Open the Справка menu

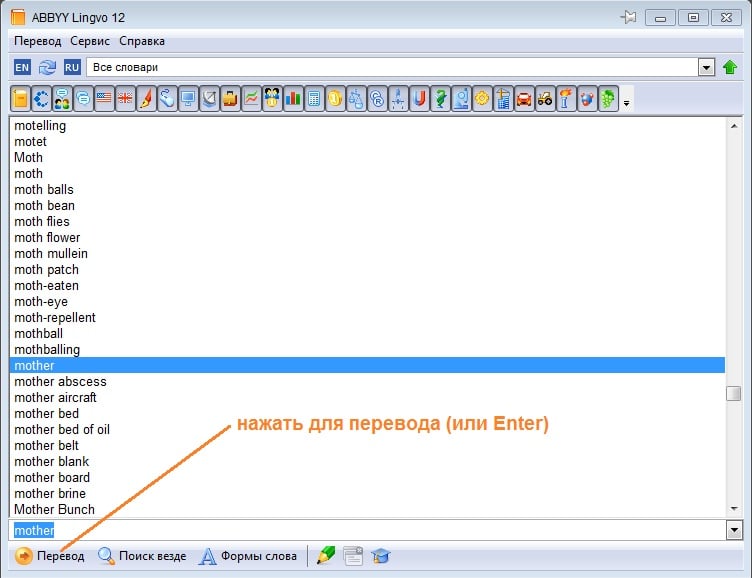coord(142,41)
